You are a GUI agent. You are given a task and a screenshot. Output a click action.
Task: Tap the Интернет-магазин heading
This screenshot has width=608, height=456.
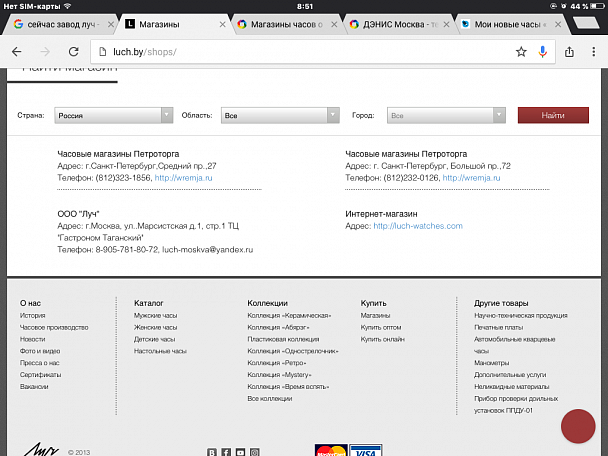381,214
